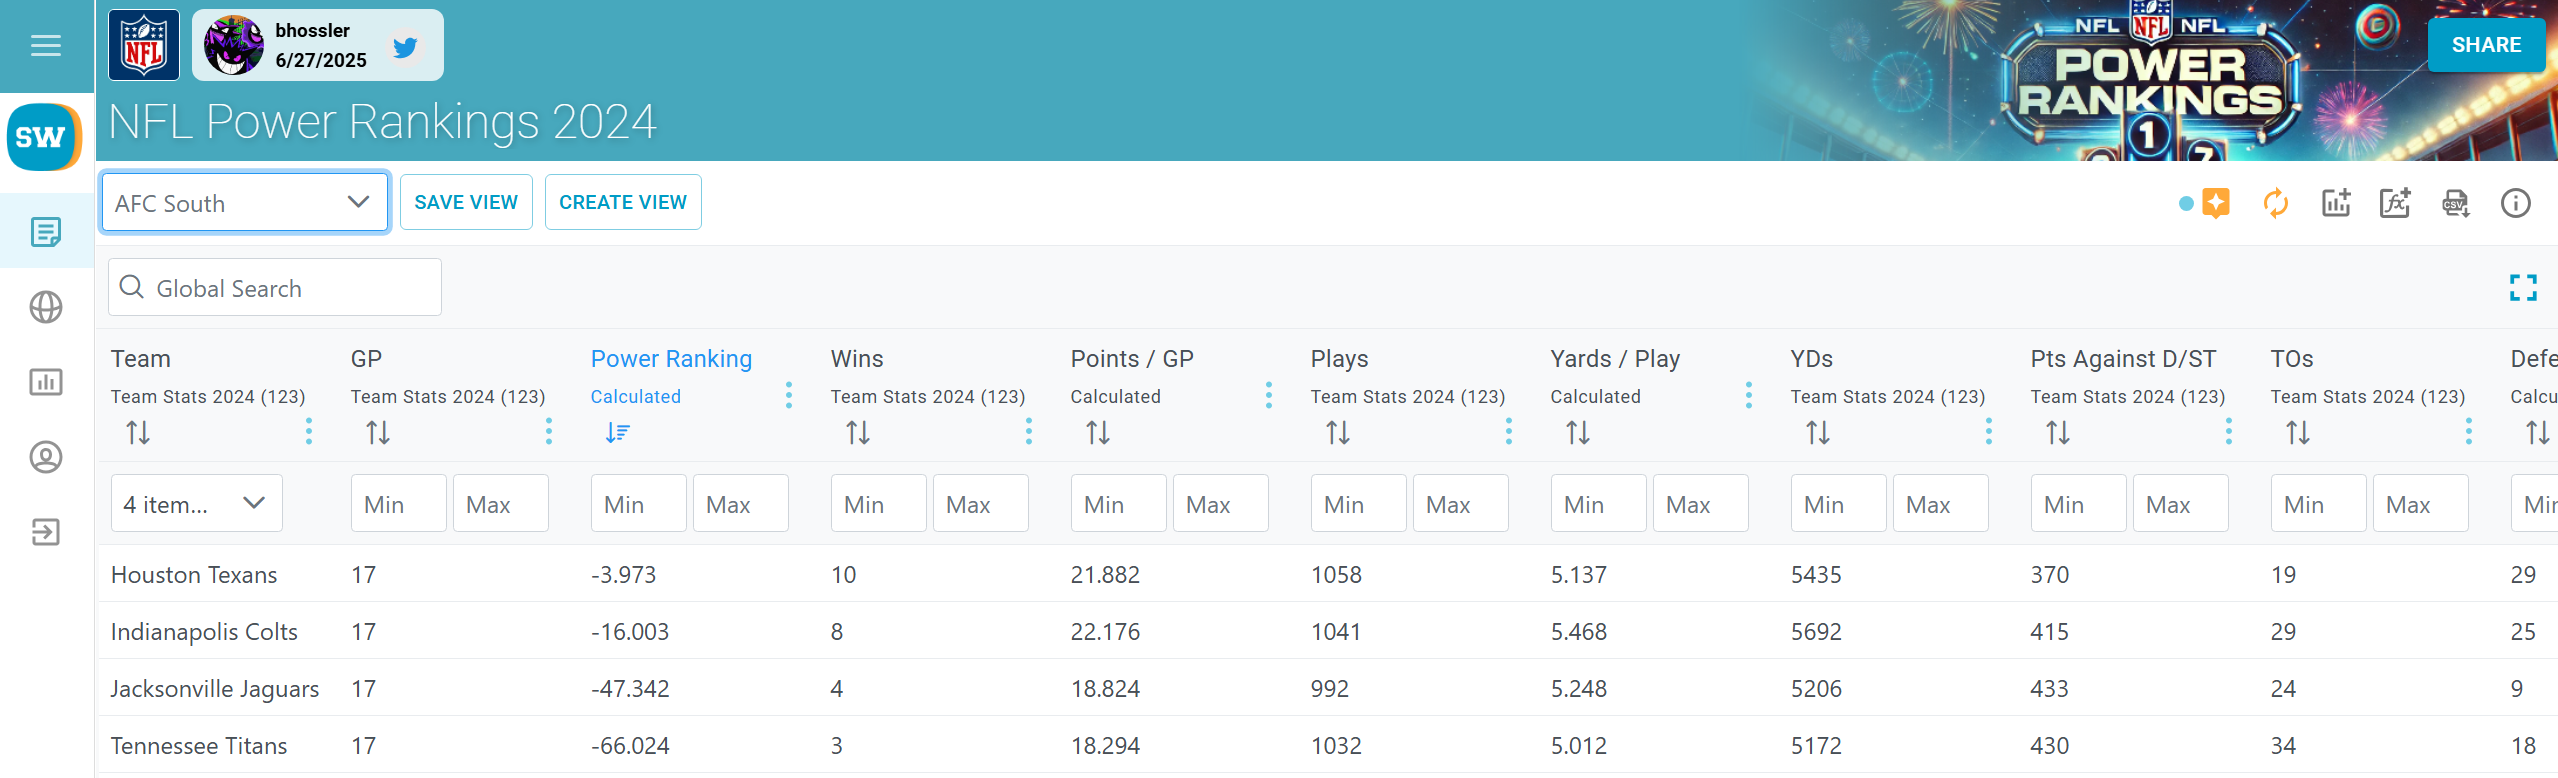Sort by Plays column
2558x778 pixels.
(x=1338, y=433)
